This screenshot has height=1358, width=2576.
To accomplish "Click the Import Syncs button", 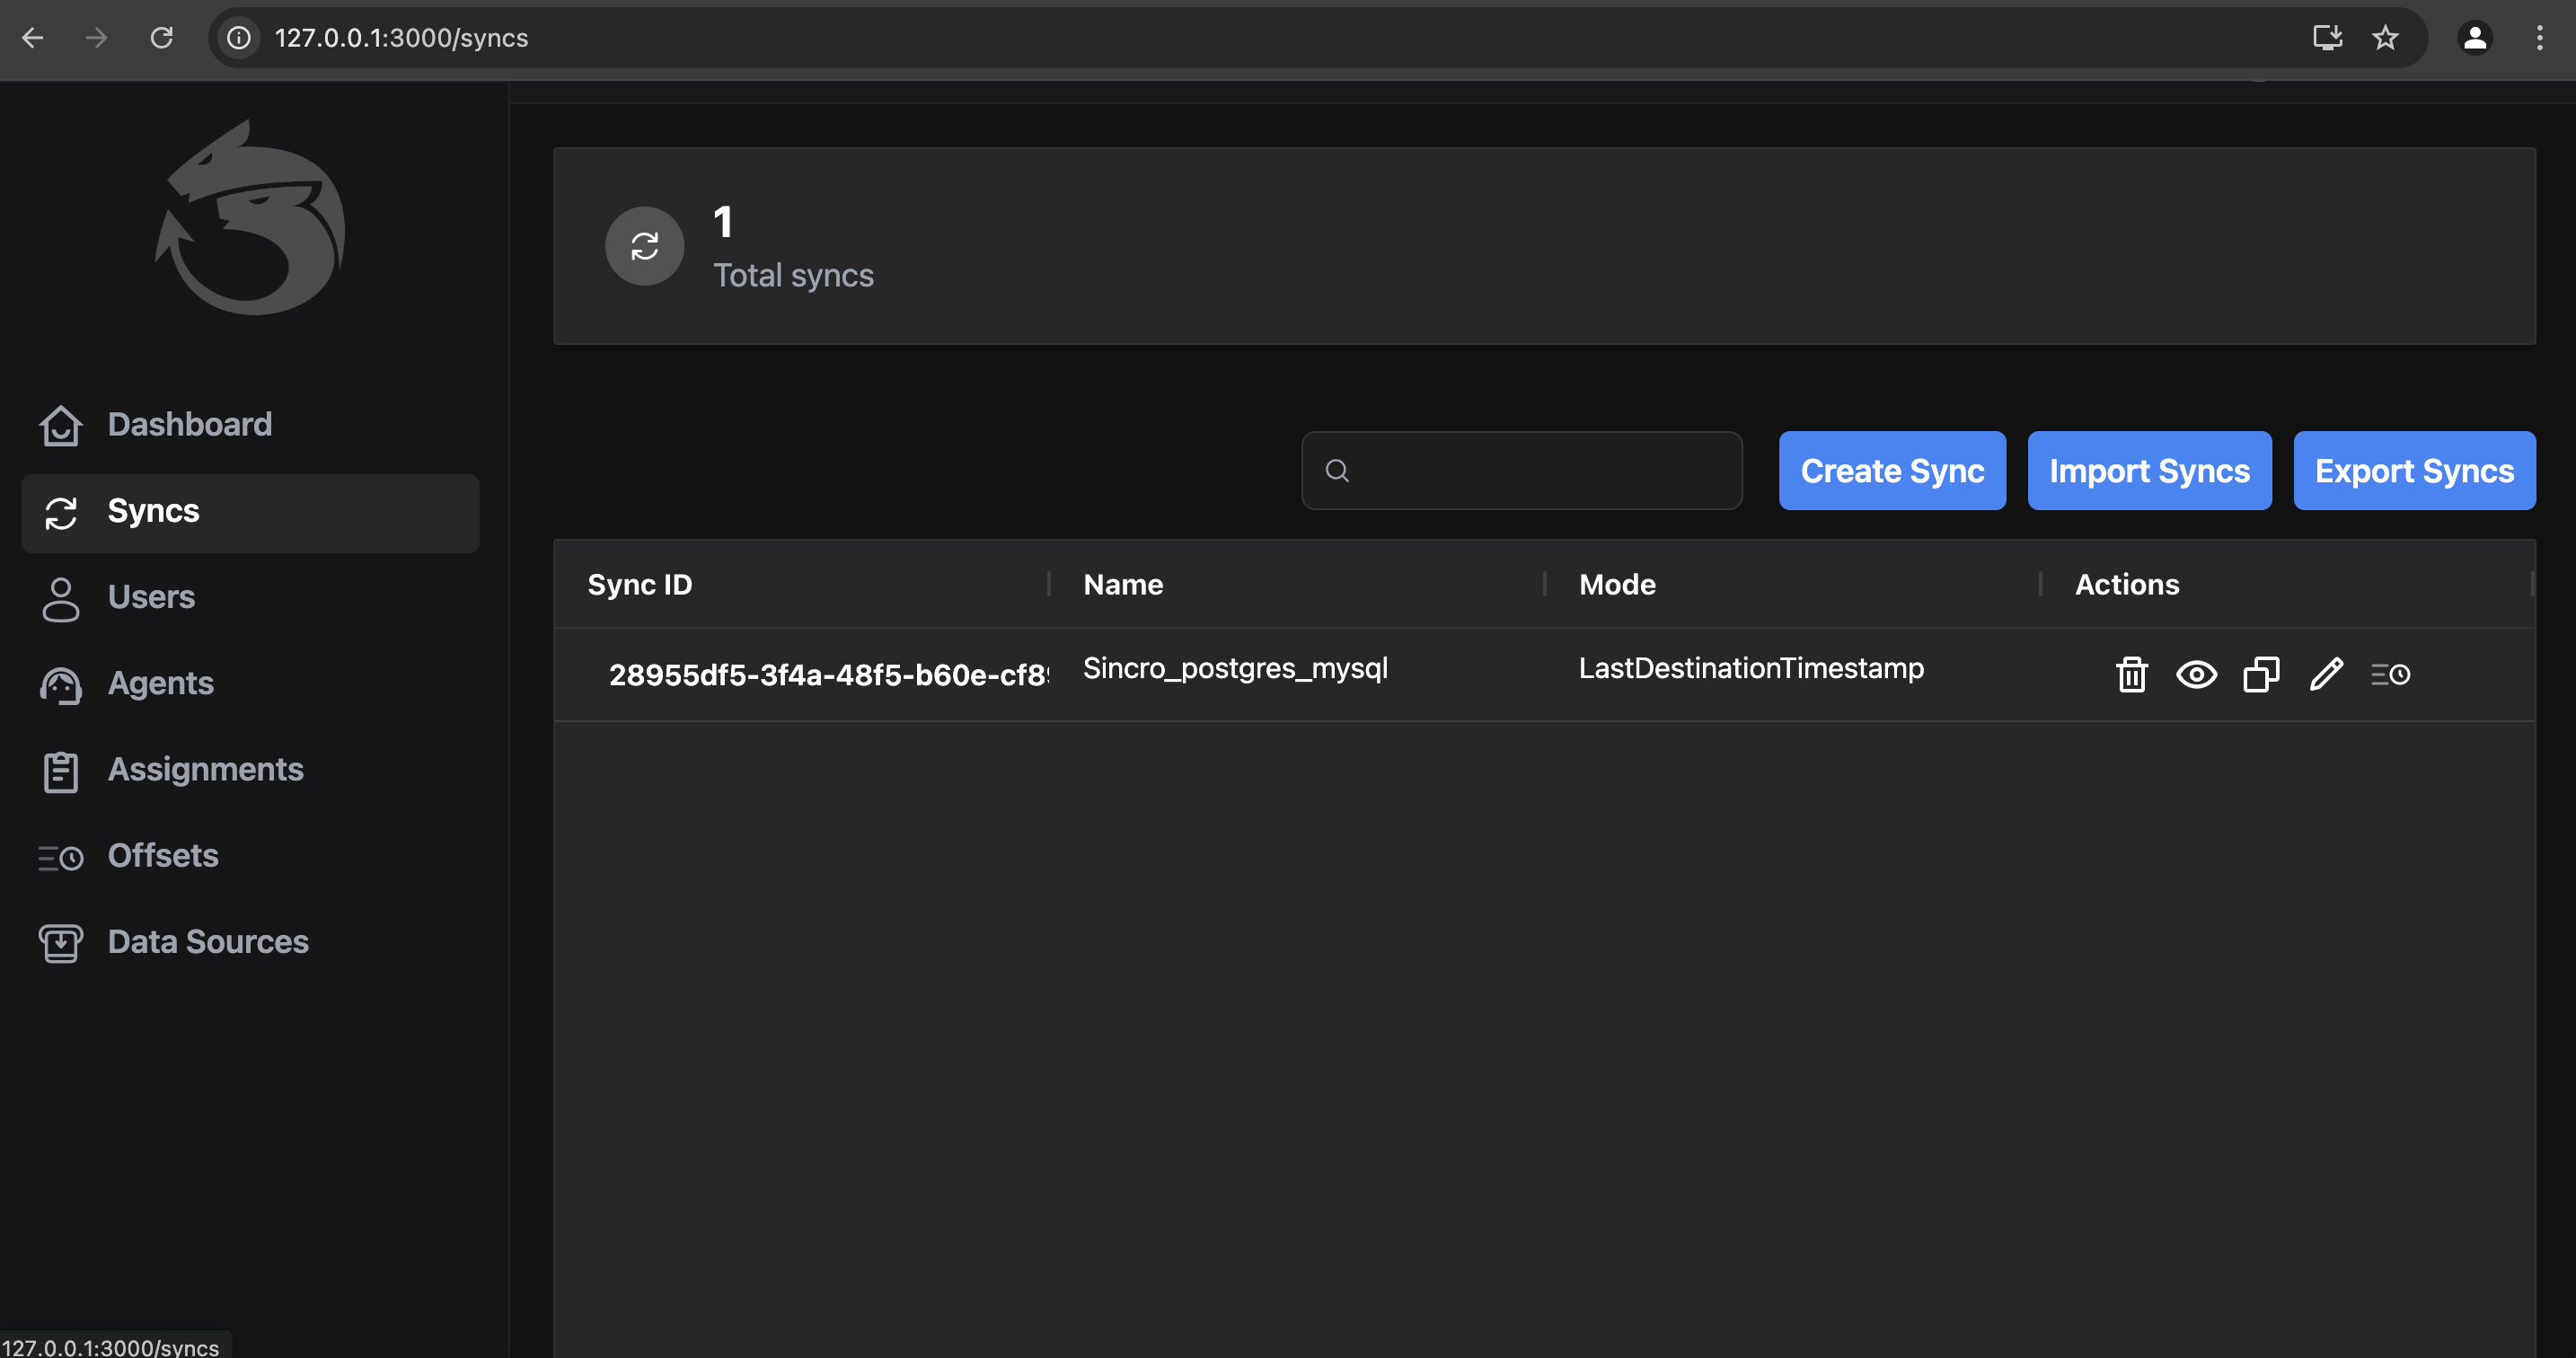I will [x=2149, y=471].
